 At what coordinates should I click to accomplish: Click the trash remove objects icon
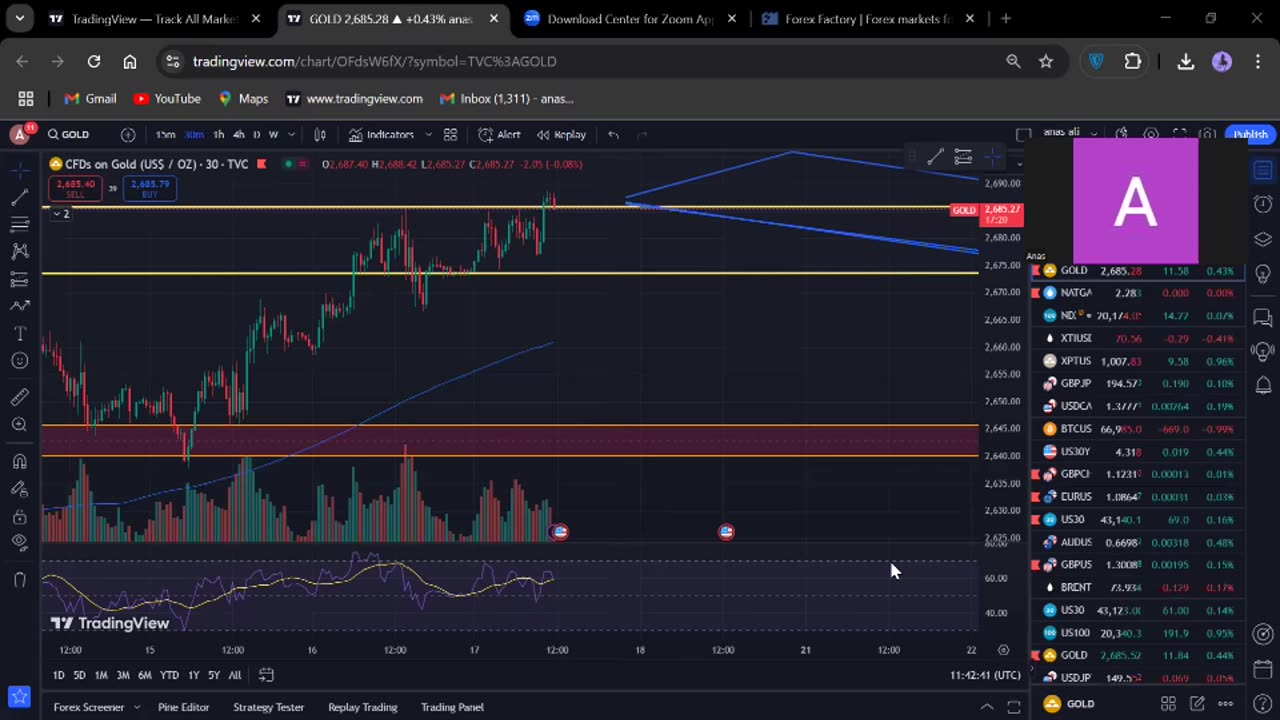click(19, 579)
